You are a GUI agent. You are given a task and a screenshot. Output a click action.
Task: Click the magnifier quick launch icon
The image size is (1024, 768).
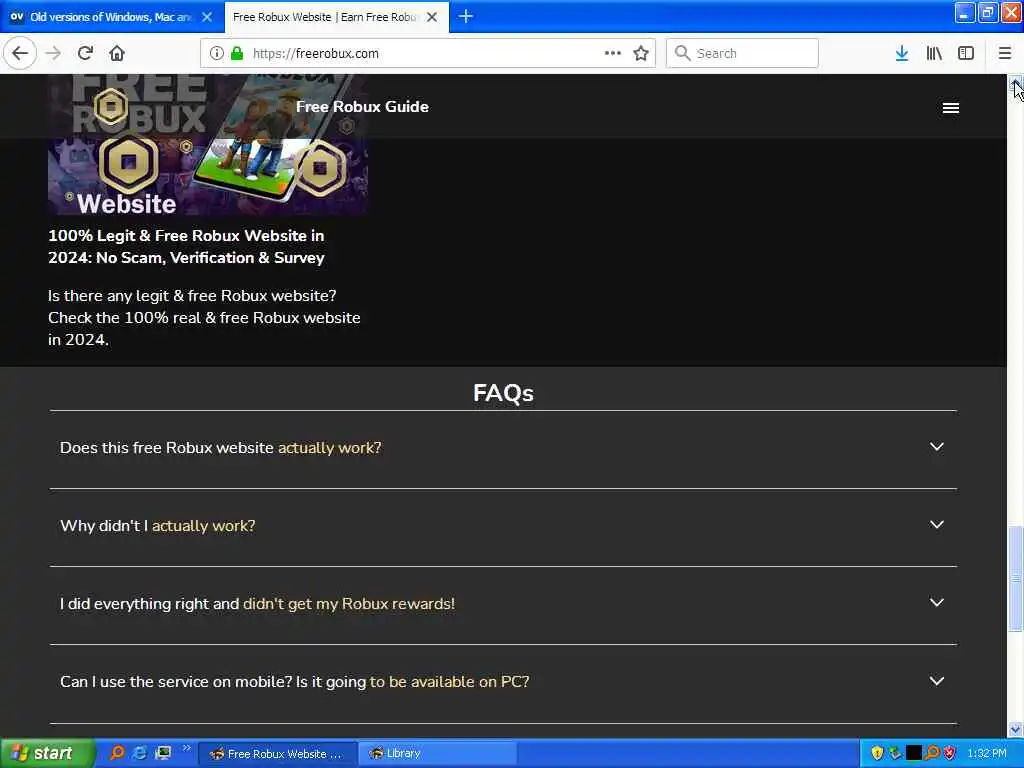click(x=117, y=753)
